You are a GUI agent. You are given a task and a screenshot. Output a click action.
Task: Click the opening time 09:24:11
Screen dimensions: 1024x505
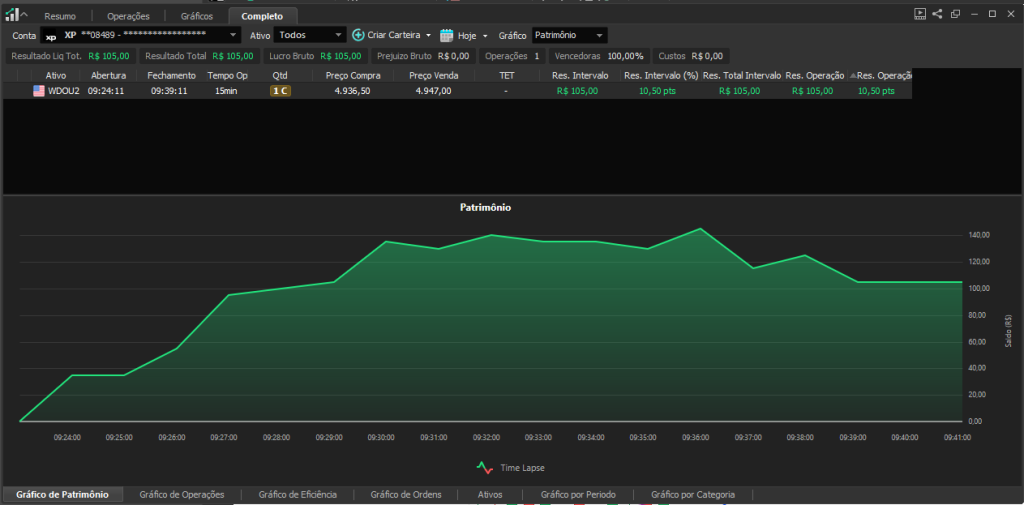(106, 91)
